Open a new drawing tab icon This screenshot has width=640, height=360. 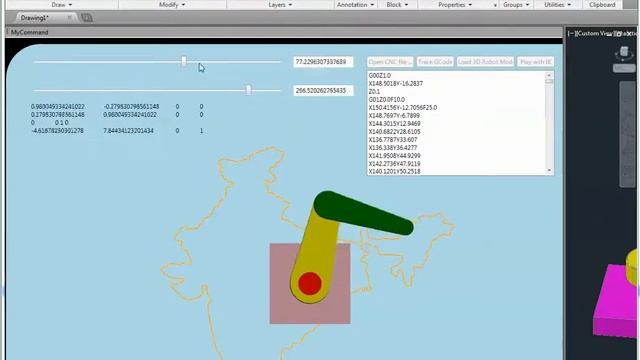pyautogui.click(x=87, y=18)
